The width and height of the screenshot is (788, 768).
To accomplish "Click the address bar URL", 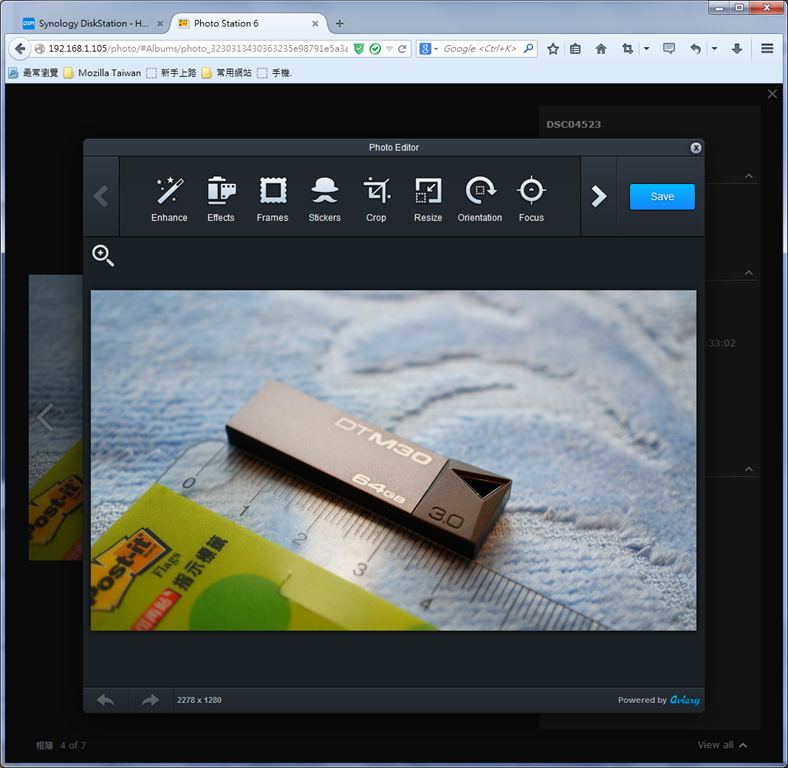I will pos(198,49).
